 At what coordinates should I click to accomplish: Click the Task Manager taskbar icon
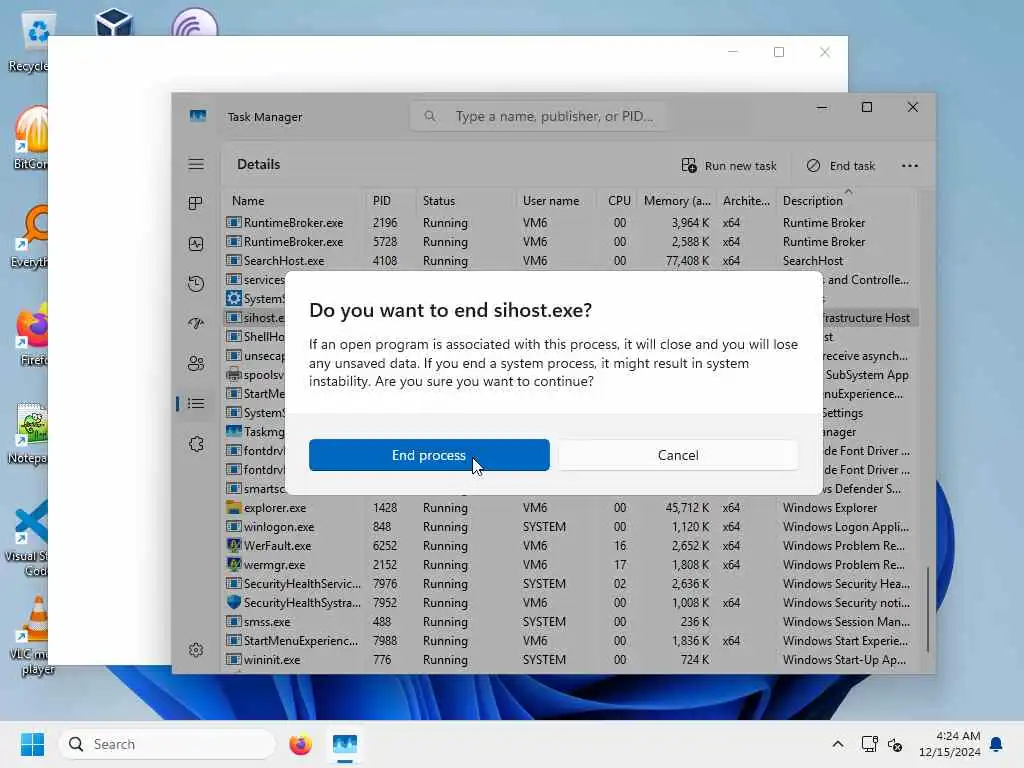[345, 744]
